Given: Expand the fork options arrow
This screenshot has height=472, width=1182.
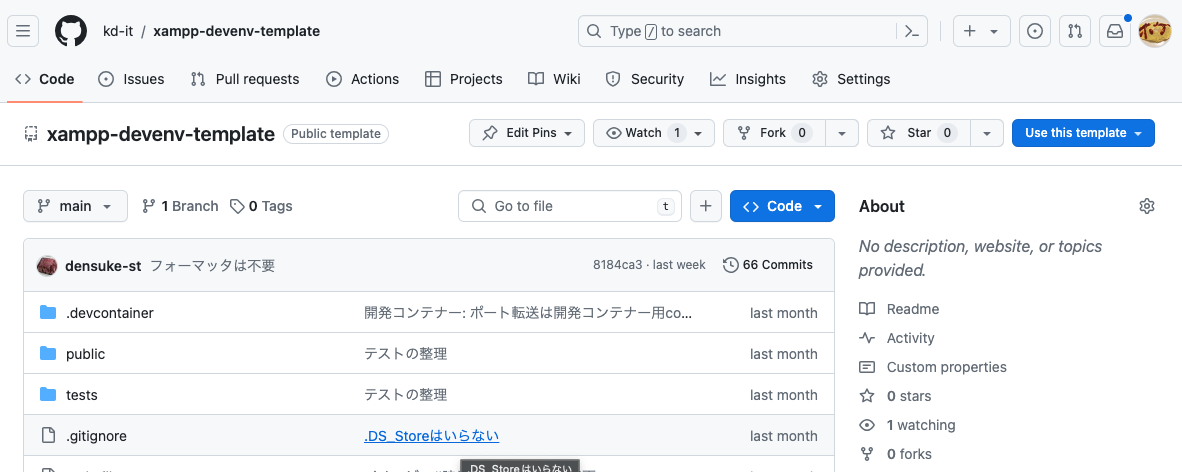Looking at the screenshot, I should (x=842, y=133).
